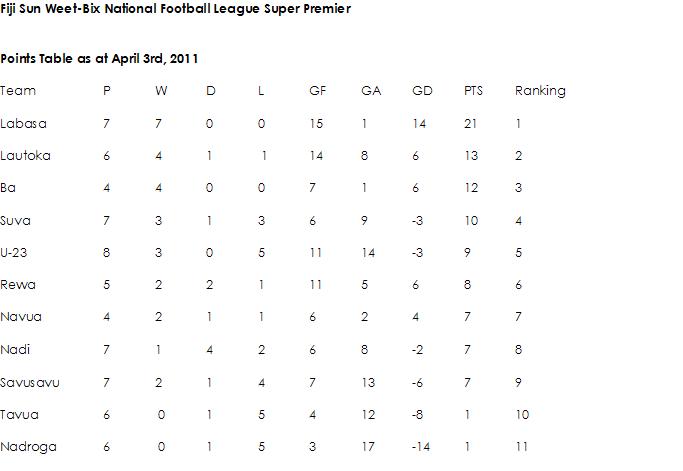This screenshot has width=683, height=471.
Task: Select the GA column header
Action: click(x=371, y=91)
